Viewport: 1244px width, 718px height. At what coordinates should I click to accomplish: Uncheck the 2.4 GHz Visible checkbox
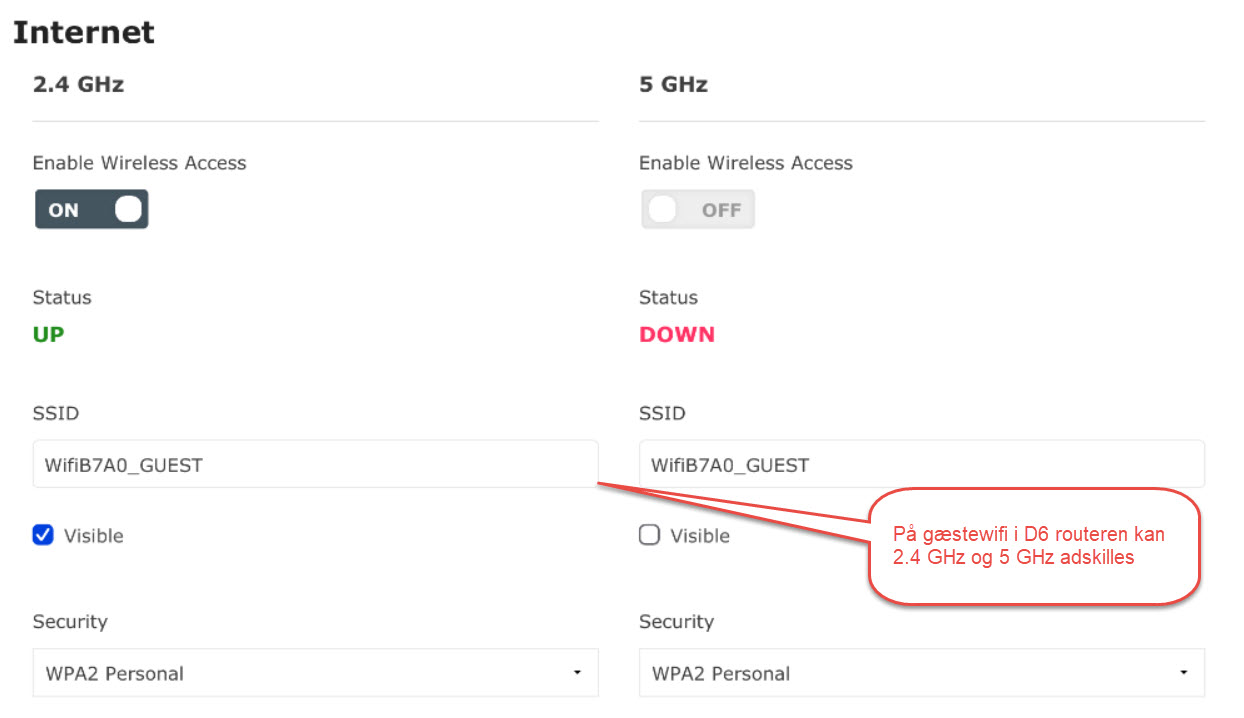(43, 535)
